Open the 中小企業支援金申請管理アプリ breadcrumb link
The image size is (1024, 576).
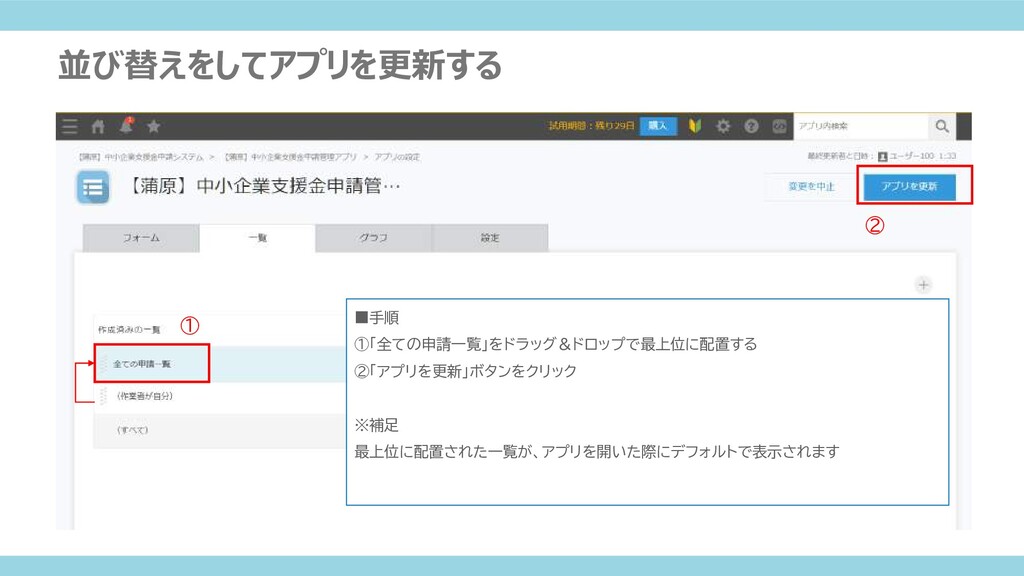(291, 157)
